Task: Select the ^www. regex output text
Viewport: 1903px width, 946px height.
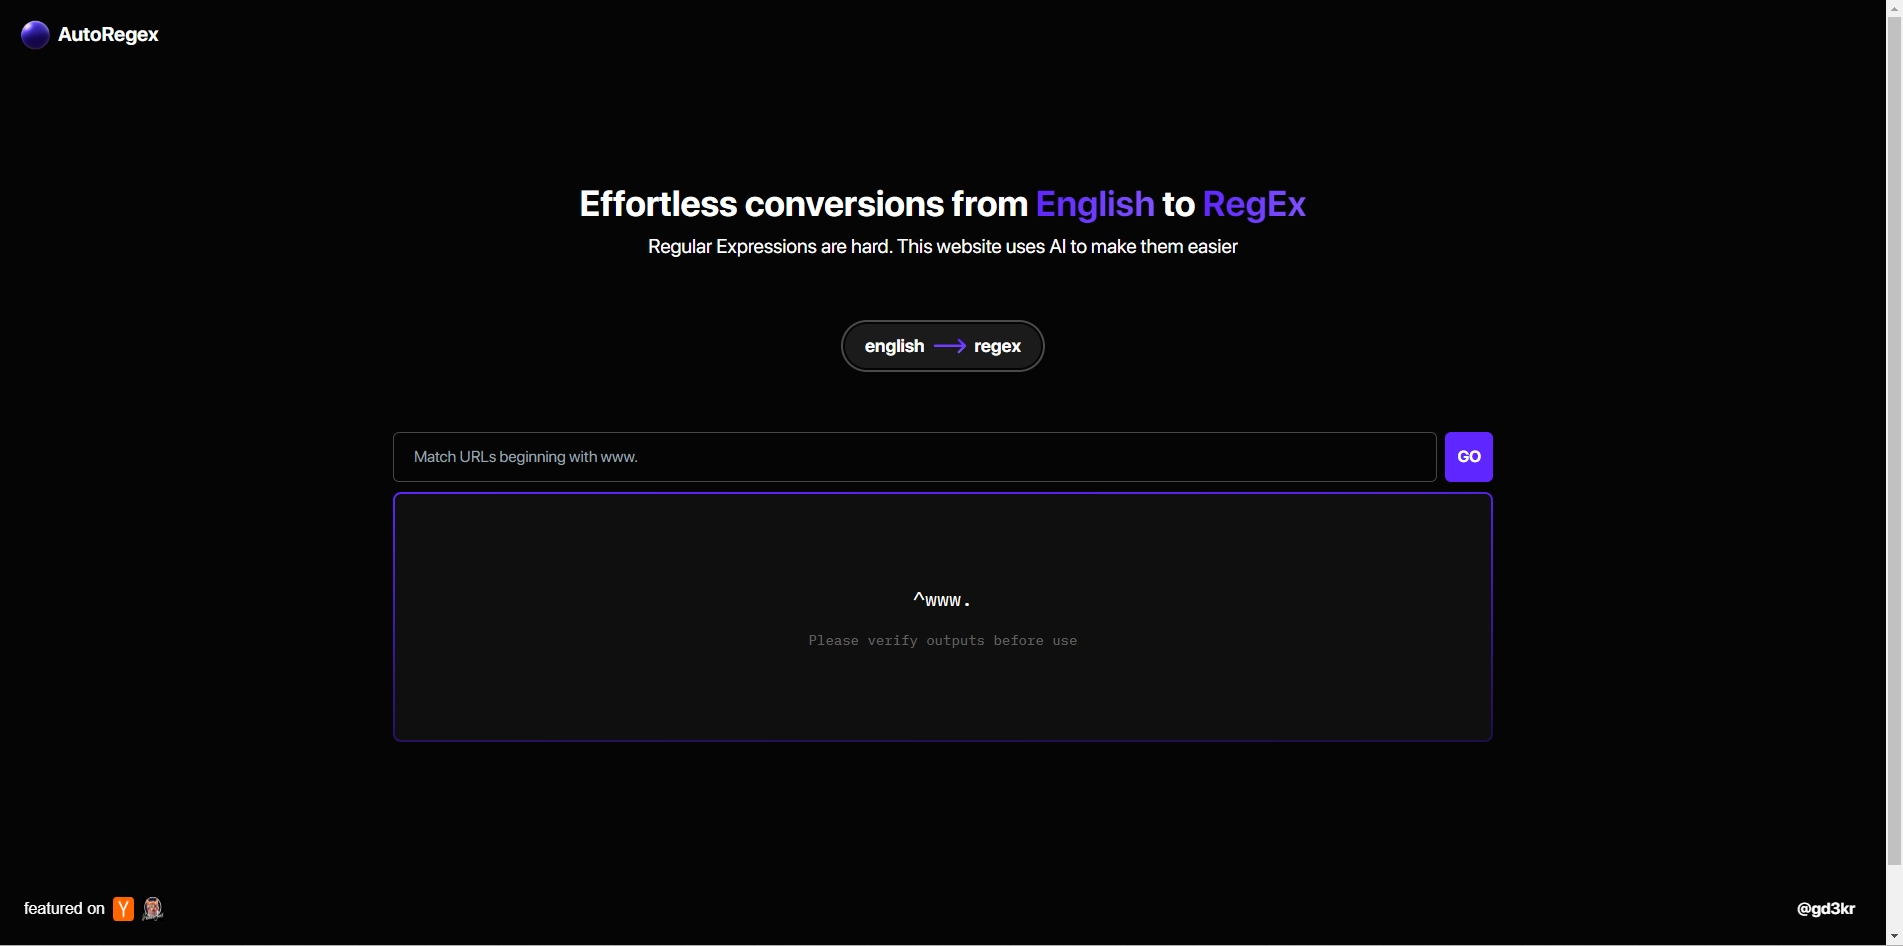Action: [x=942, y=600]
